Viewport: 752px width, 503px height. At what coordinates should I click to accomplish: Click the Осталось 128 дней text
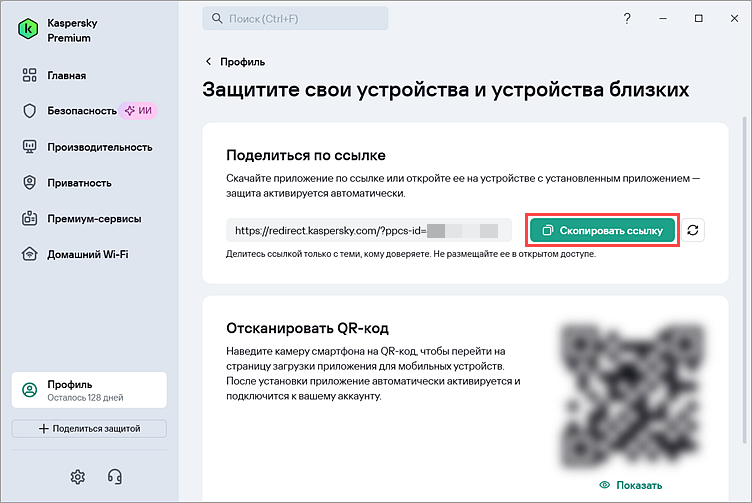pos(85,398)
